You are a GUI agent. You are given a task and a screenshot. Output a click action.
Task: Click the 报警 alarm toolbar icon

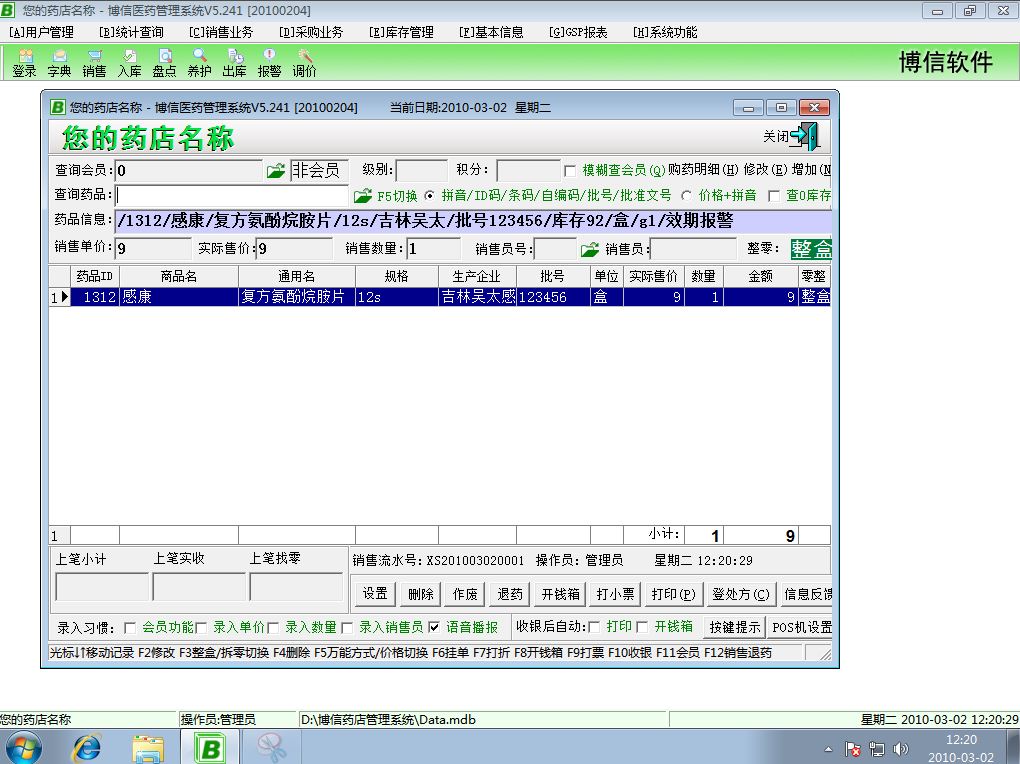coord(269,63)
